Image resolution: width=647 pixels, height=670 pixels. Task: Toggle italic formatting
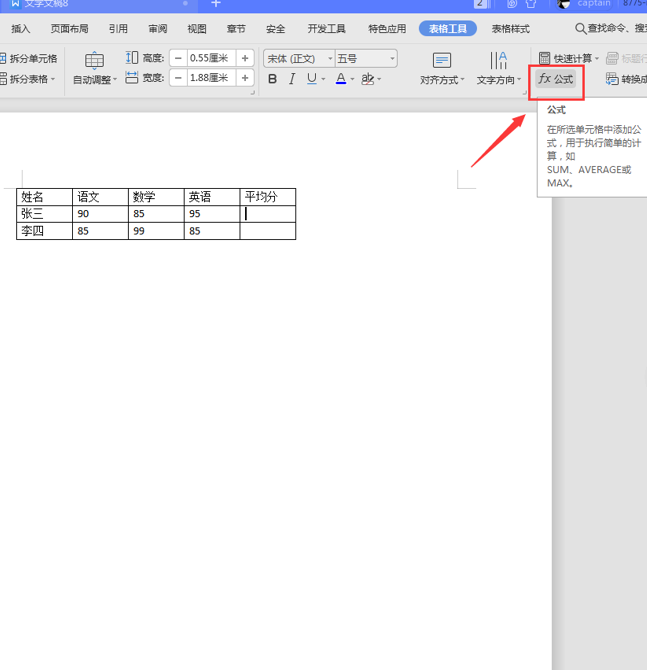tap(292, 79)
